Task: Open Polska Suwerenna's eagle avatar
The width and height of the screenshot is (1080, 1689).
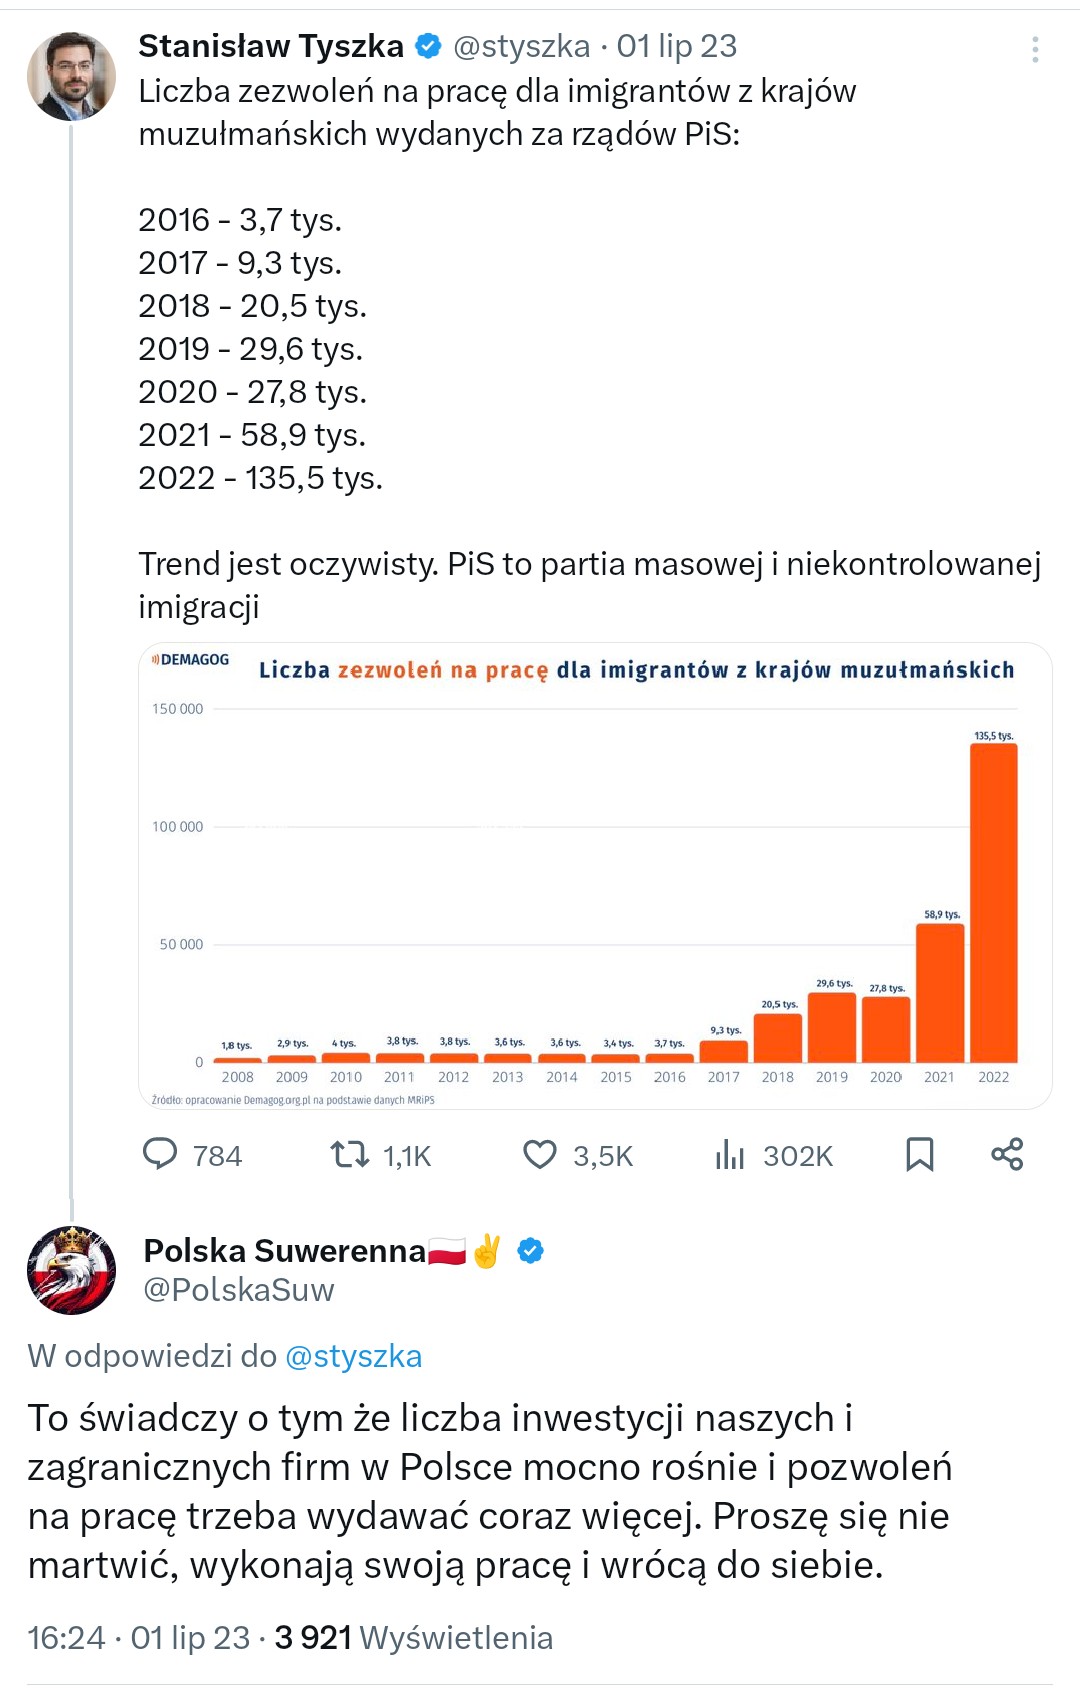Action: 71,1269
